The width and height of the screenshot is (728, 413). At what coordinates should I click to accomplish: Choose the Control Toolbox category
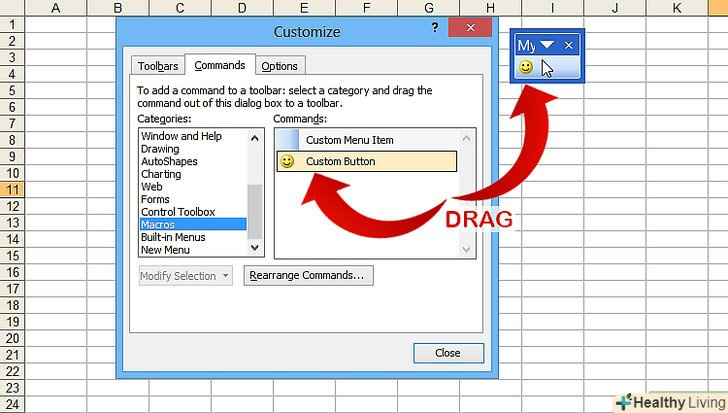(177, 212)
